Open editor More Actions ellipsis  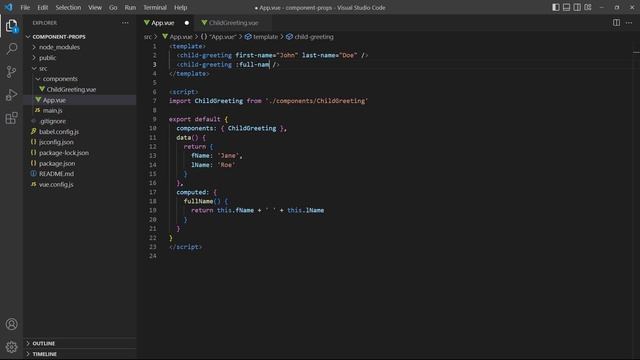(x=629, y=23)
